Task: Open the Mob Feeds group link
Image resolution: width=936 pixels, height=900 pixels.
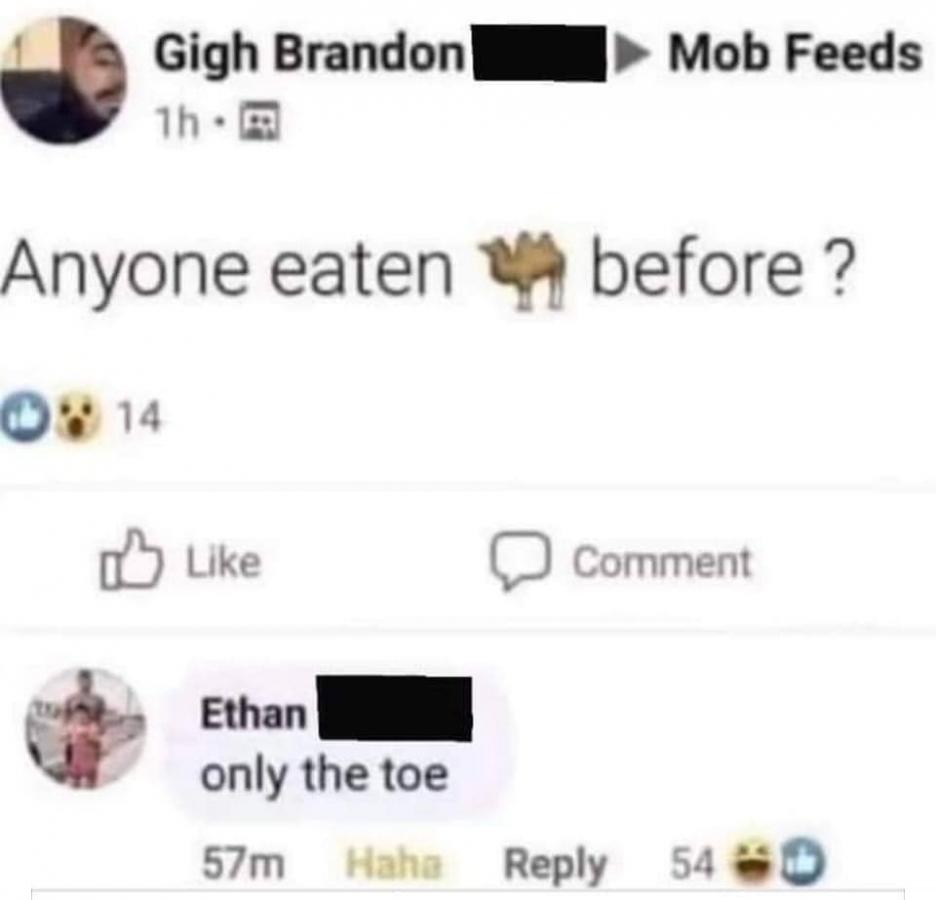Action: tap(795, 53)
